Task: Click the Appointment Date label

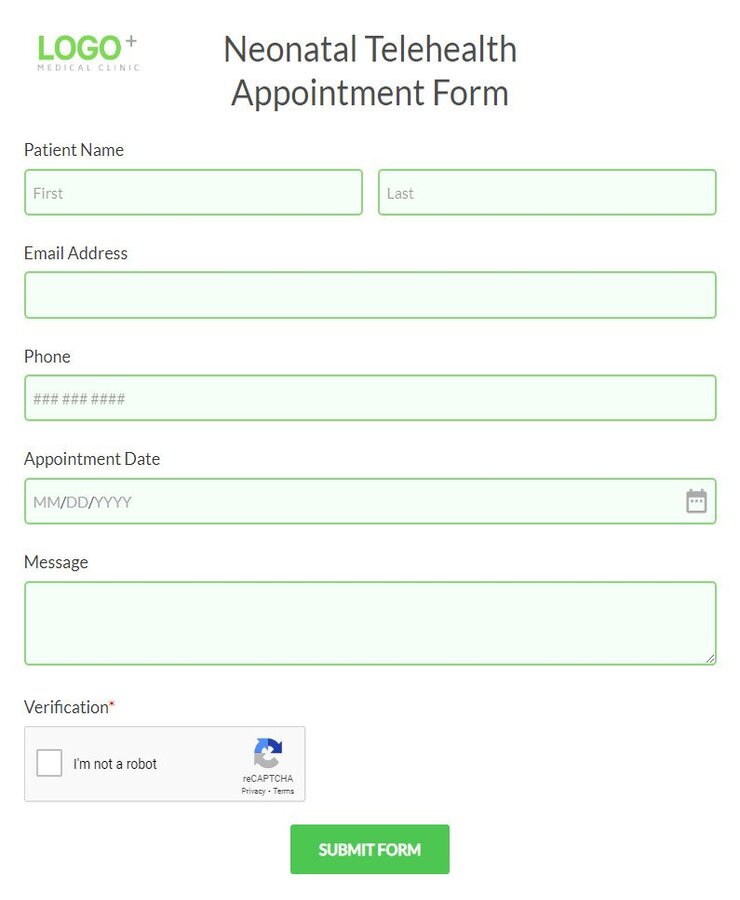Action: coord(92,458)
